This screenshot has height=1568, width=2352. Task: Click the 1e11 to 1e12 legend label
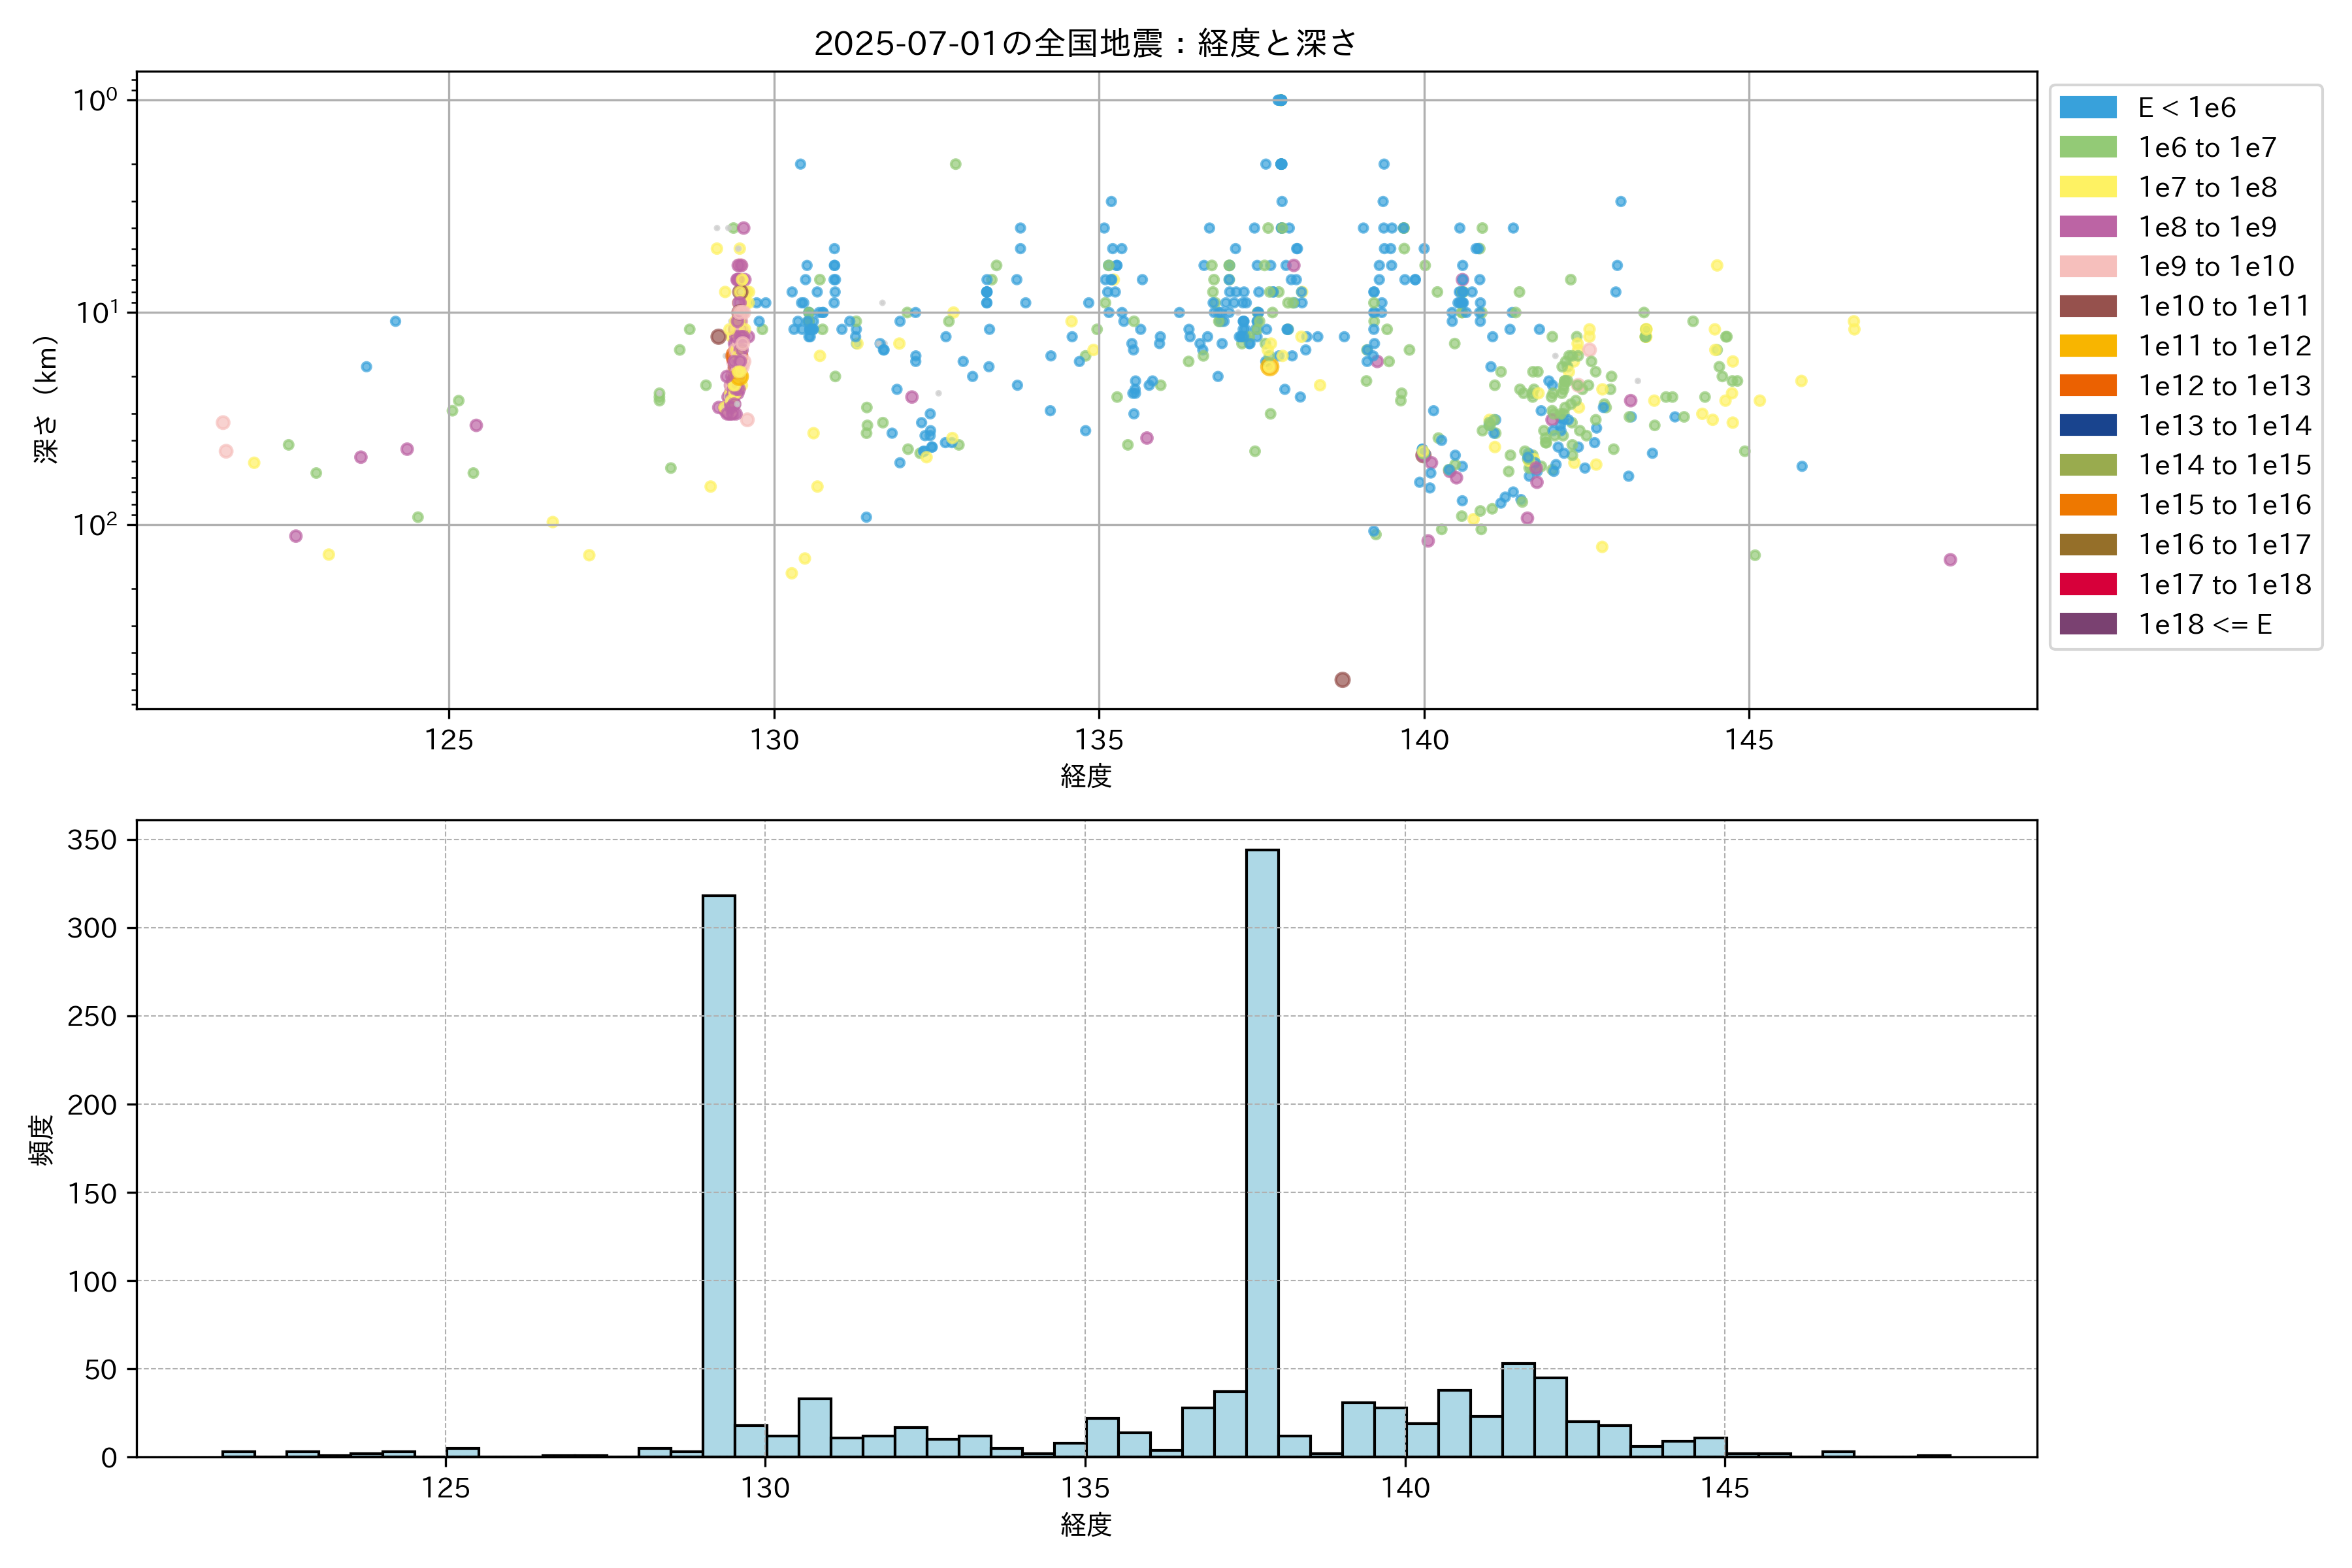click(x=2224, y=346)
